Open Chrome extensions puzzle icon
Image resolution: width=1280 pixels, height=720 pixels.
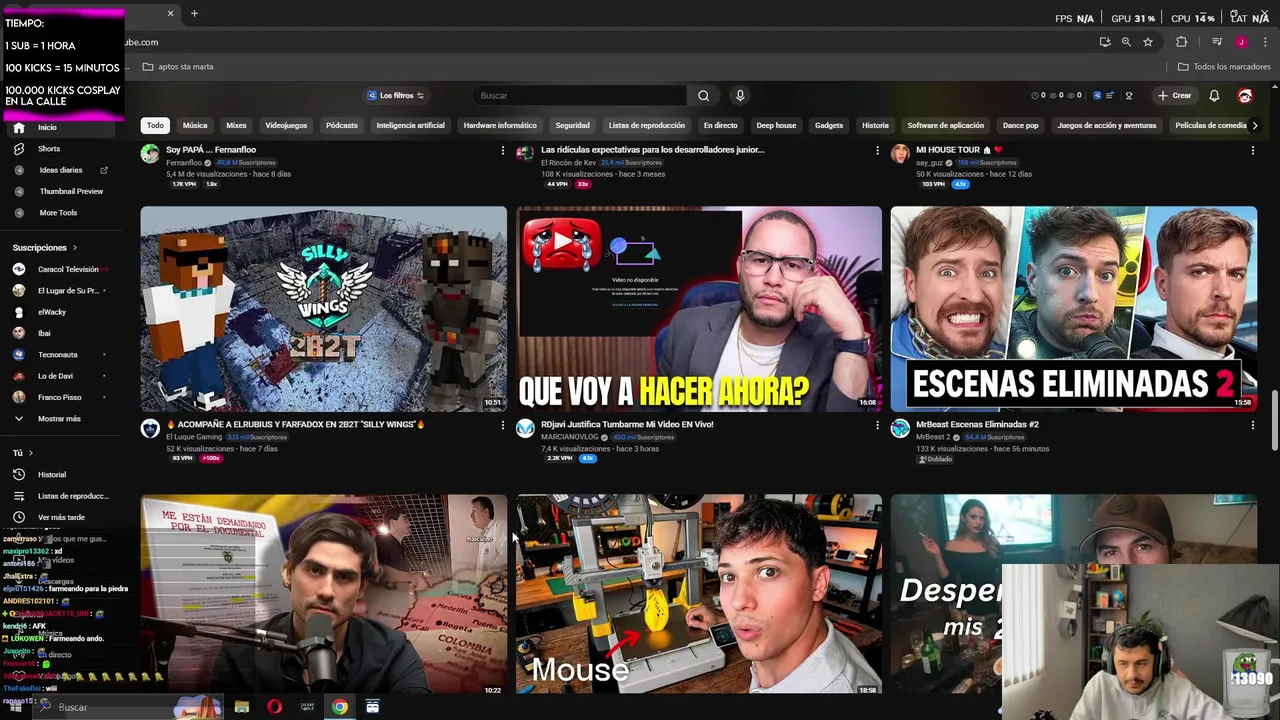(1181, 42)
